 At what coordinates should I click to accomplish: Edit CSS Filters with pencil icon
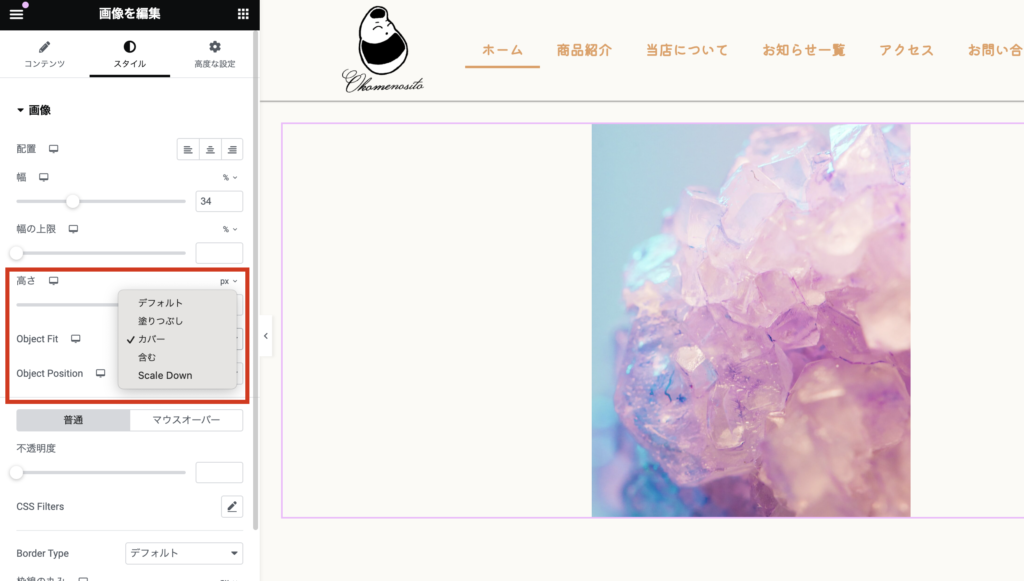(x=232, y=507)
